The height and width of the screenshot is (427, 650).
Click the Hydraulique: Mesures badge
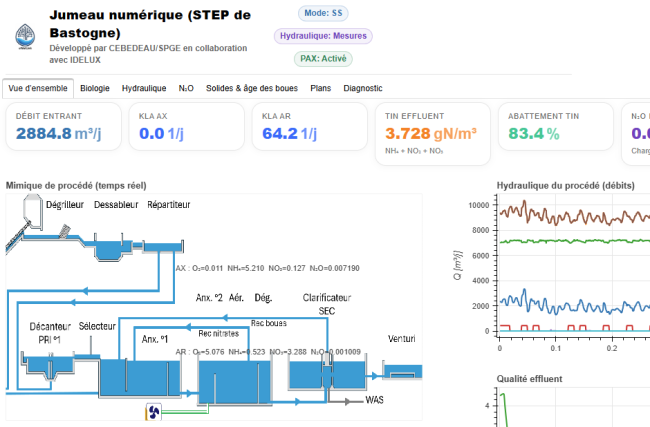tap(323, 36)
